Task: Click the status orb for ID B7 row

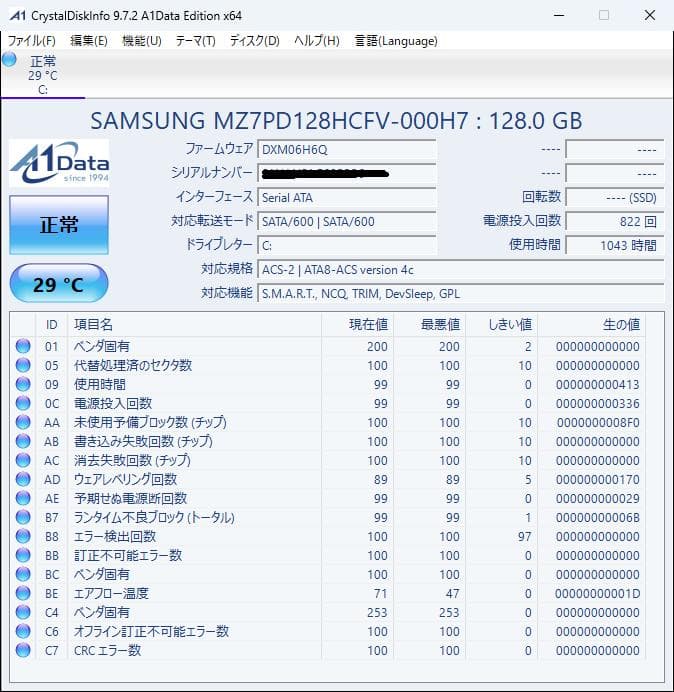Action: coord(23,517)
